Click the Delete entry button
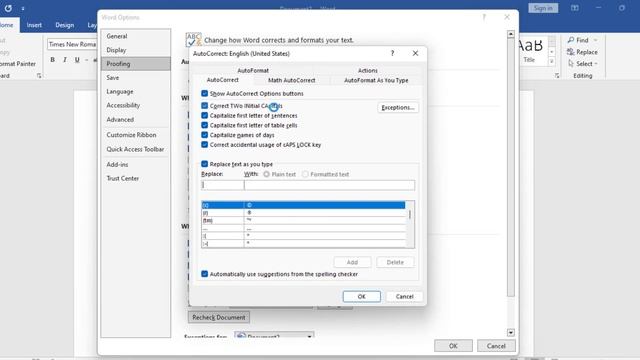Image resolution: width=640 pixels, height=360 pixels. tap(395, 262)
